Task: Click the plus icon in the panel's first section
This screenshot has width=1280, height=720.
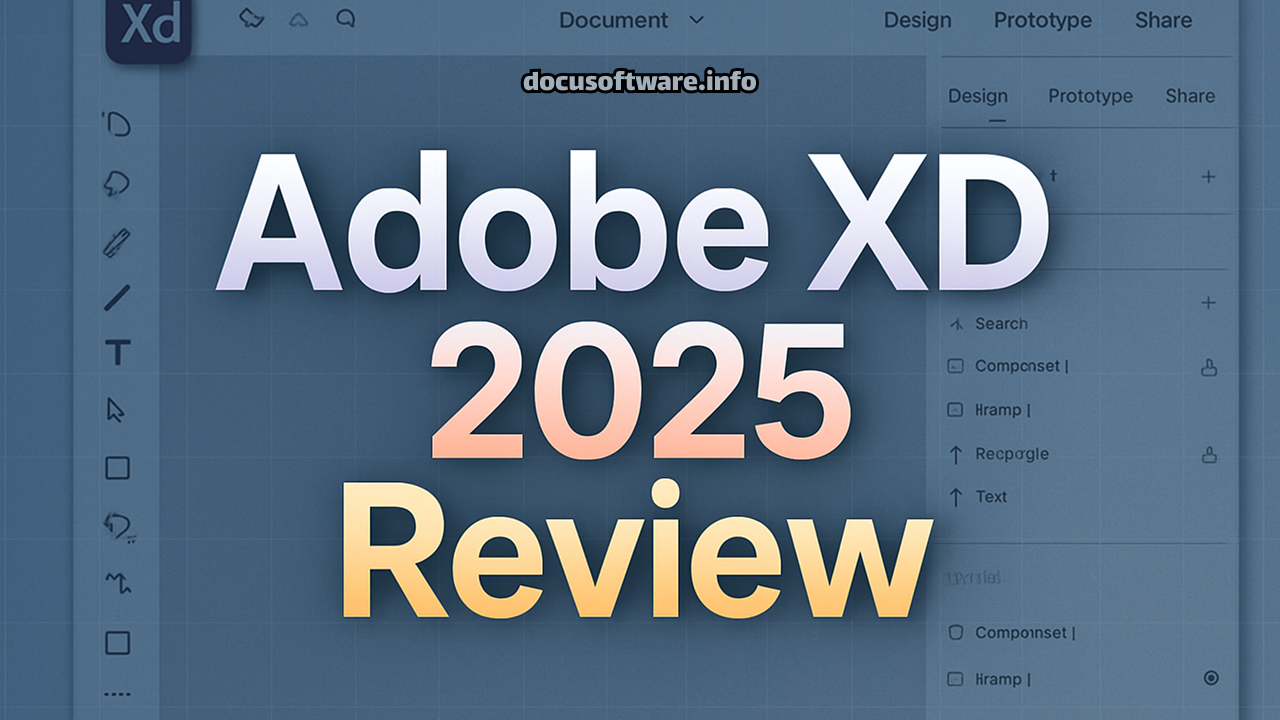Action: pos(1208,177)
